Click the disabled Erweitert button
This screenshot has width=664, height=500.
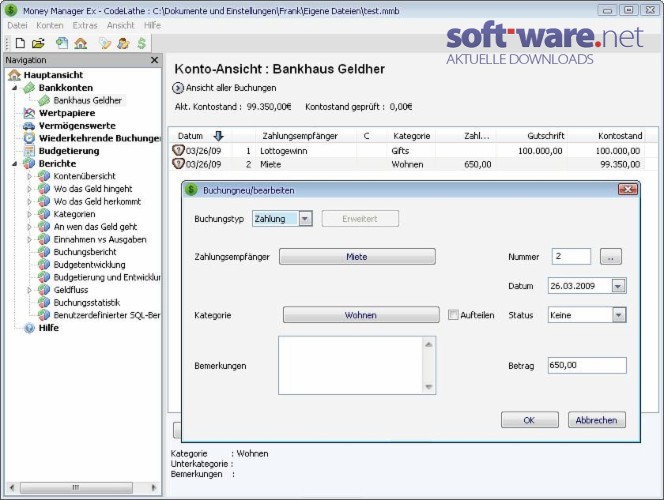[x=360, y=219]
